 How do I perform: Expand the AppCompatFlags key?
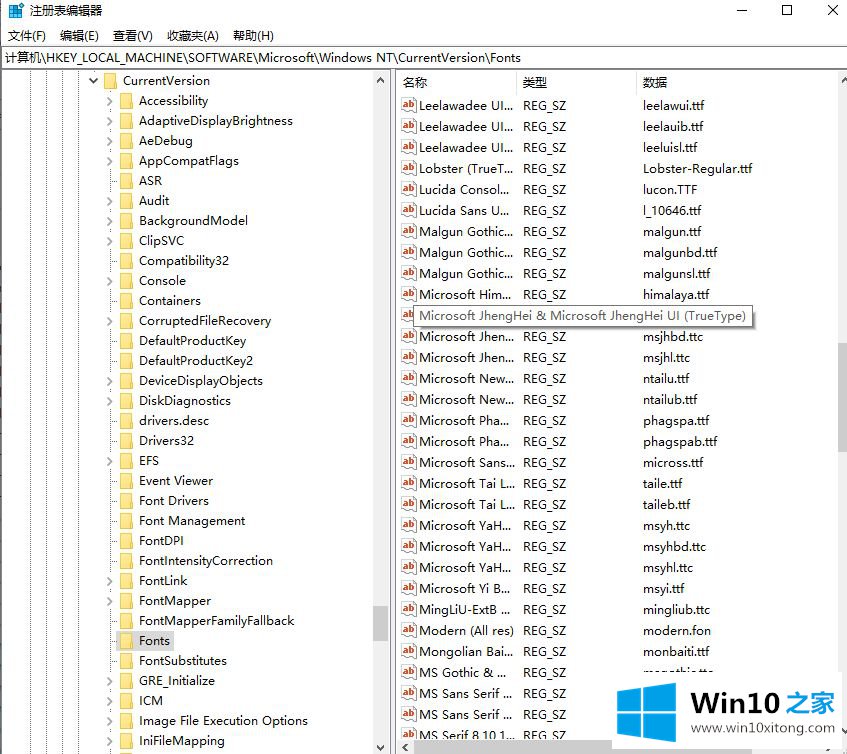pyautogui.click(x=110, y=161)
